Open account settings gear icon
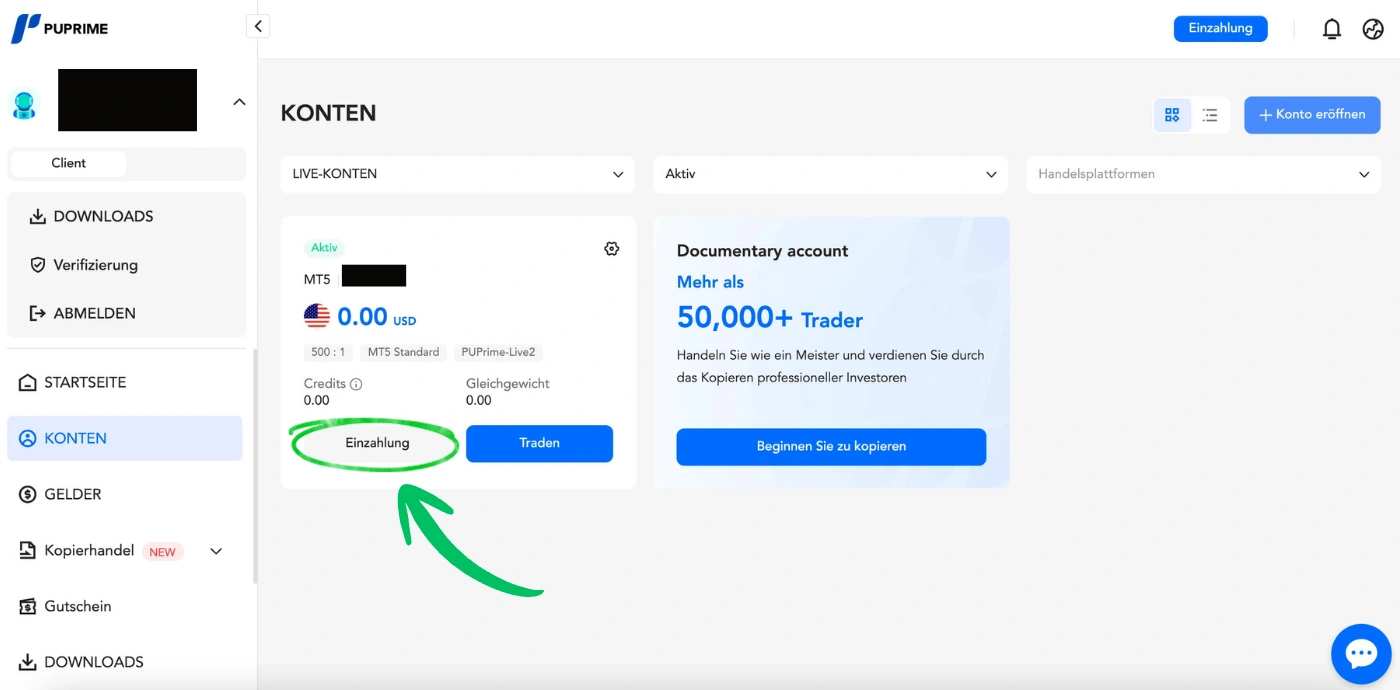1400x690 pixels. click(612, 249)
